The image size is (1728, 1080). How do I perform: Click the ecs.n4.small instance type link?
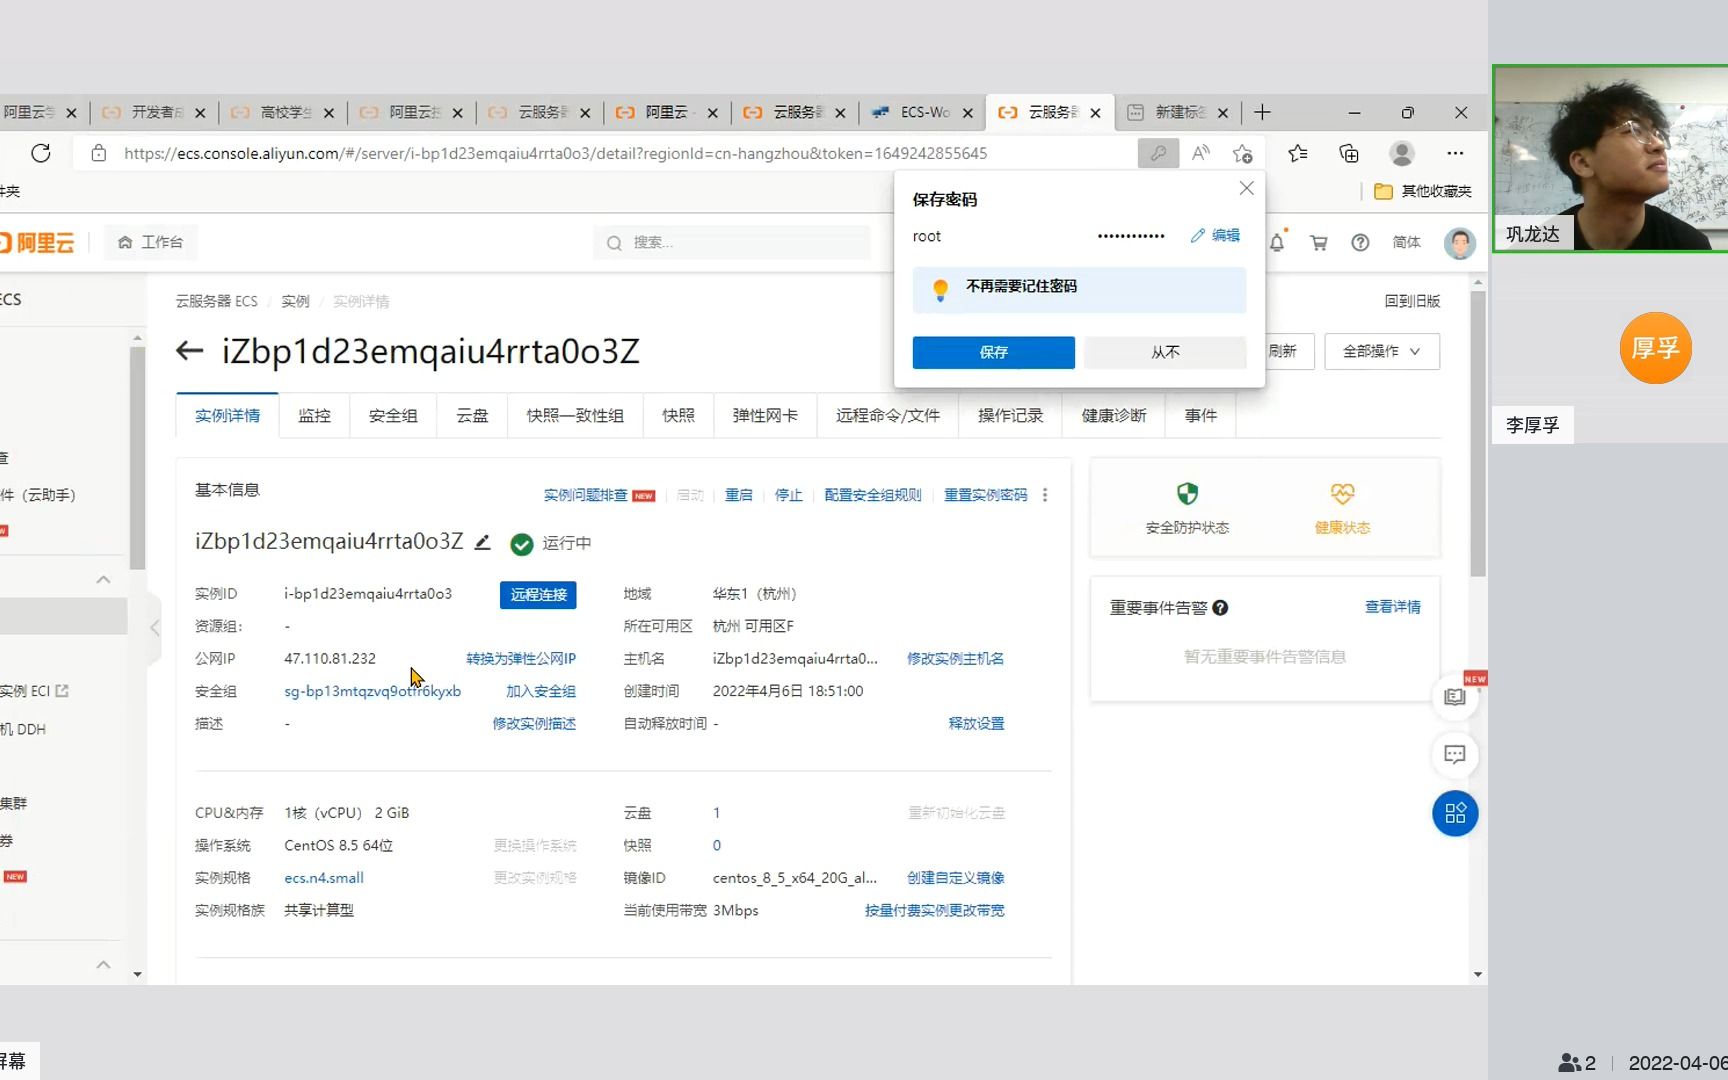[324, 877]
